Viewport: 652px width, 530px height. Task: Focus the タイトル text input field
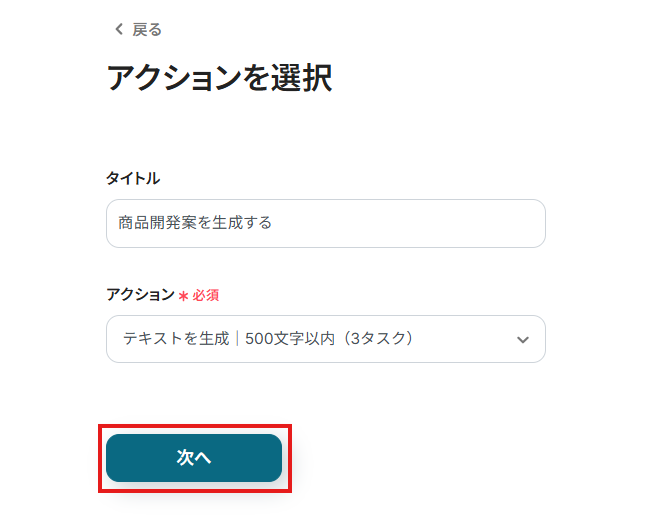click(325, 223)
